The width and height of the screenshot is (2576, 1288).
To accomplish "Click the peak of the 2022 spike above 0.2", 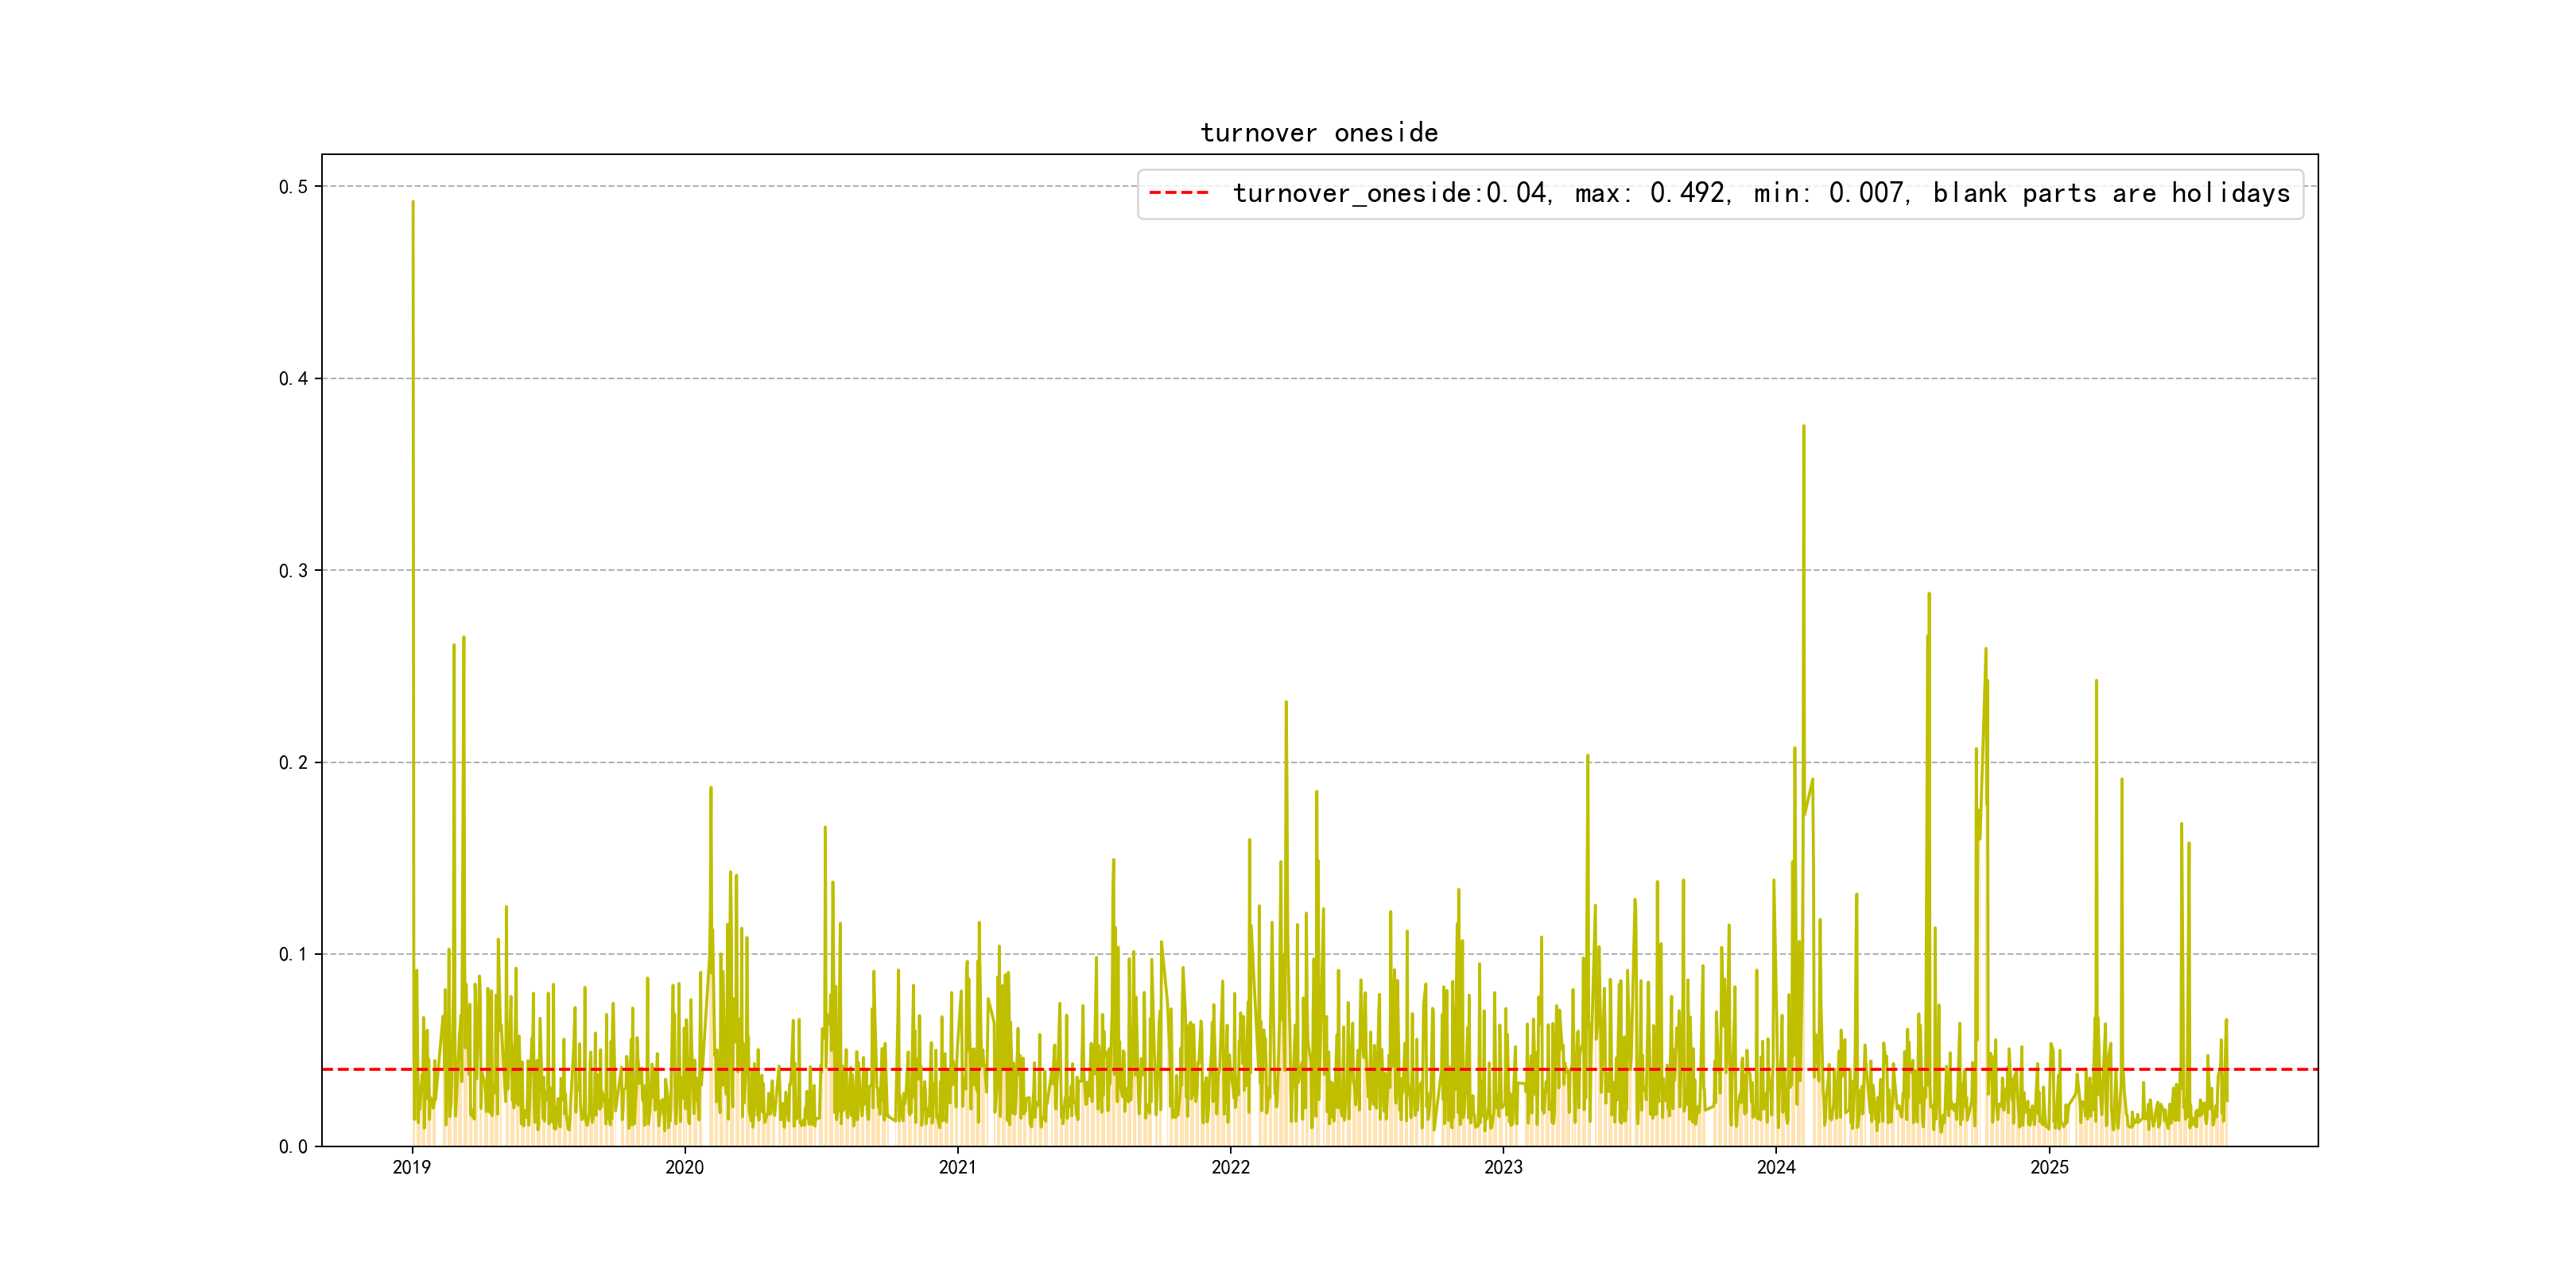I will pyautogui.click(x=1286, y=703).
